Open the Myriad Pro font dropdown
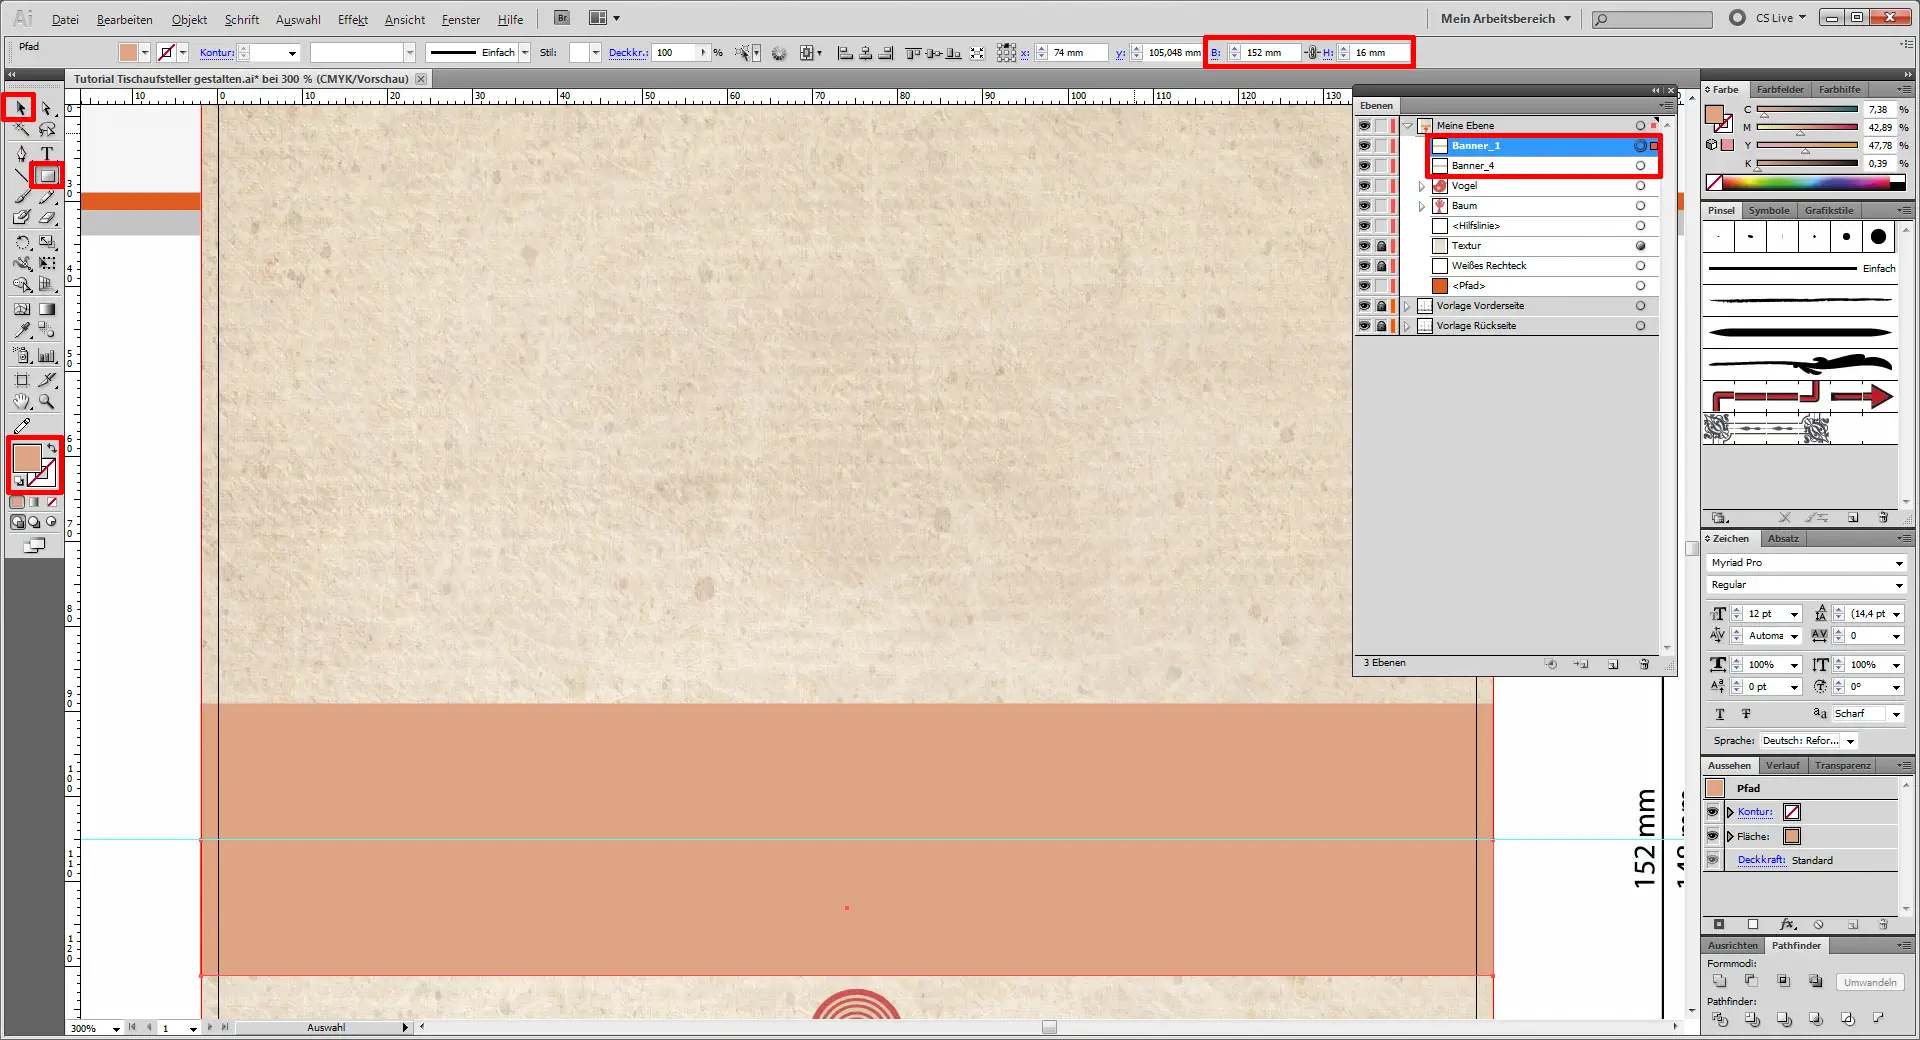1920x1040 pixels. tap(1898, 563)
